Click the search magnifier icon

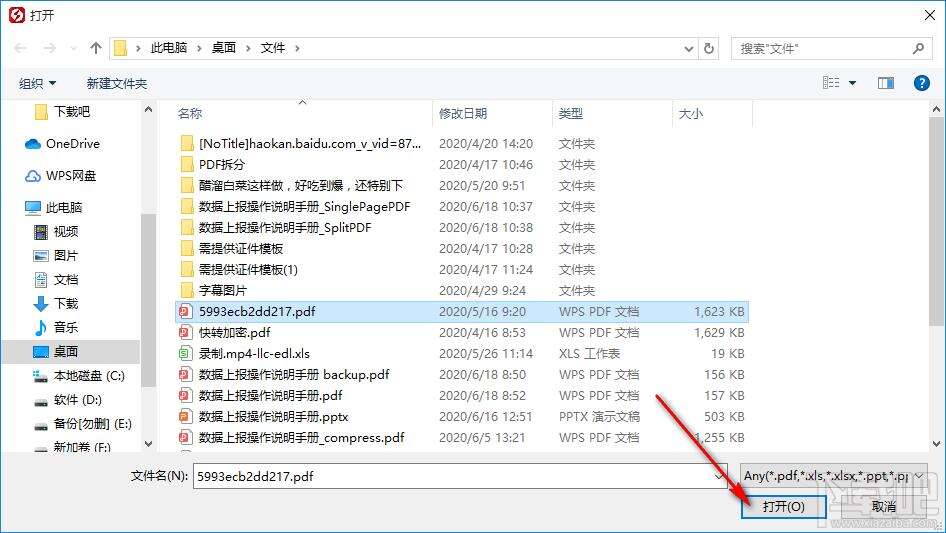pyautogui.click(x=918, y=48)
